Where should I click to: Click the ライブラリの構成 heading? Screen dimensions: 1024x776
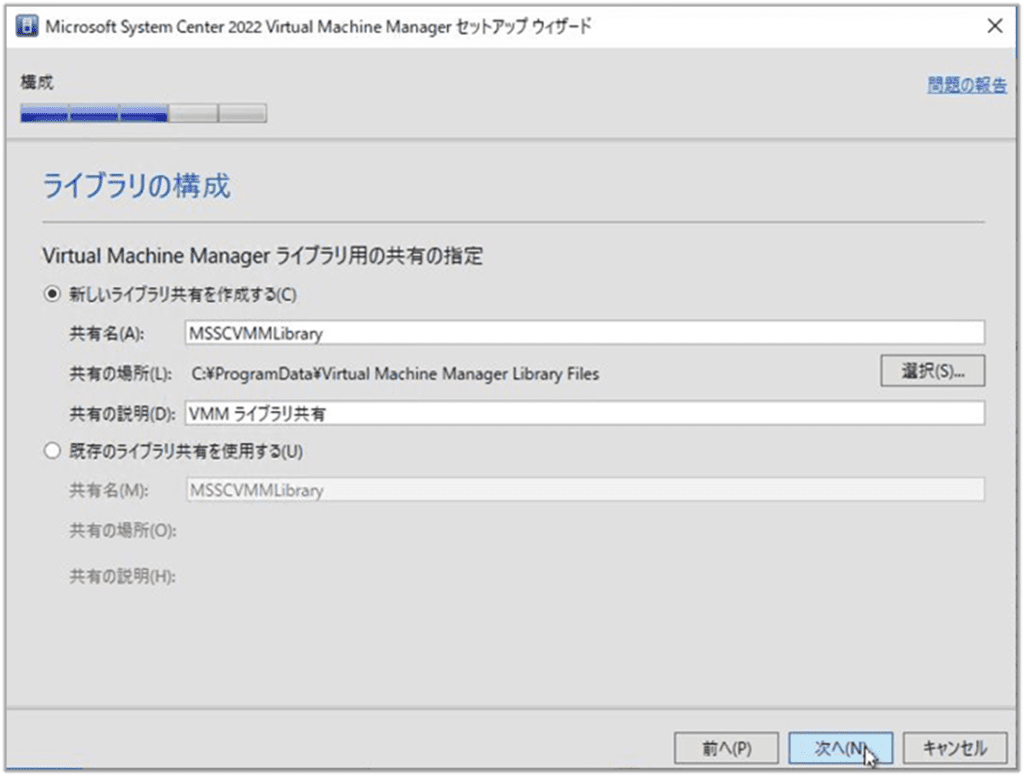(136, 186)
